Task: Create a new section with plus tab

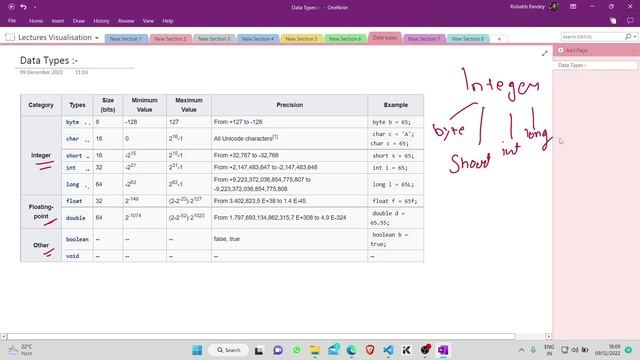Action: click(x=499, y=39)
